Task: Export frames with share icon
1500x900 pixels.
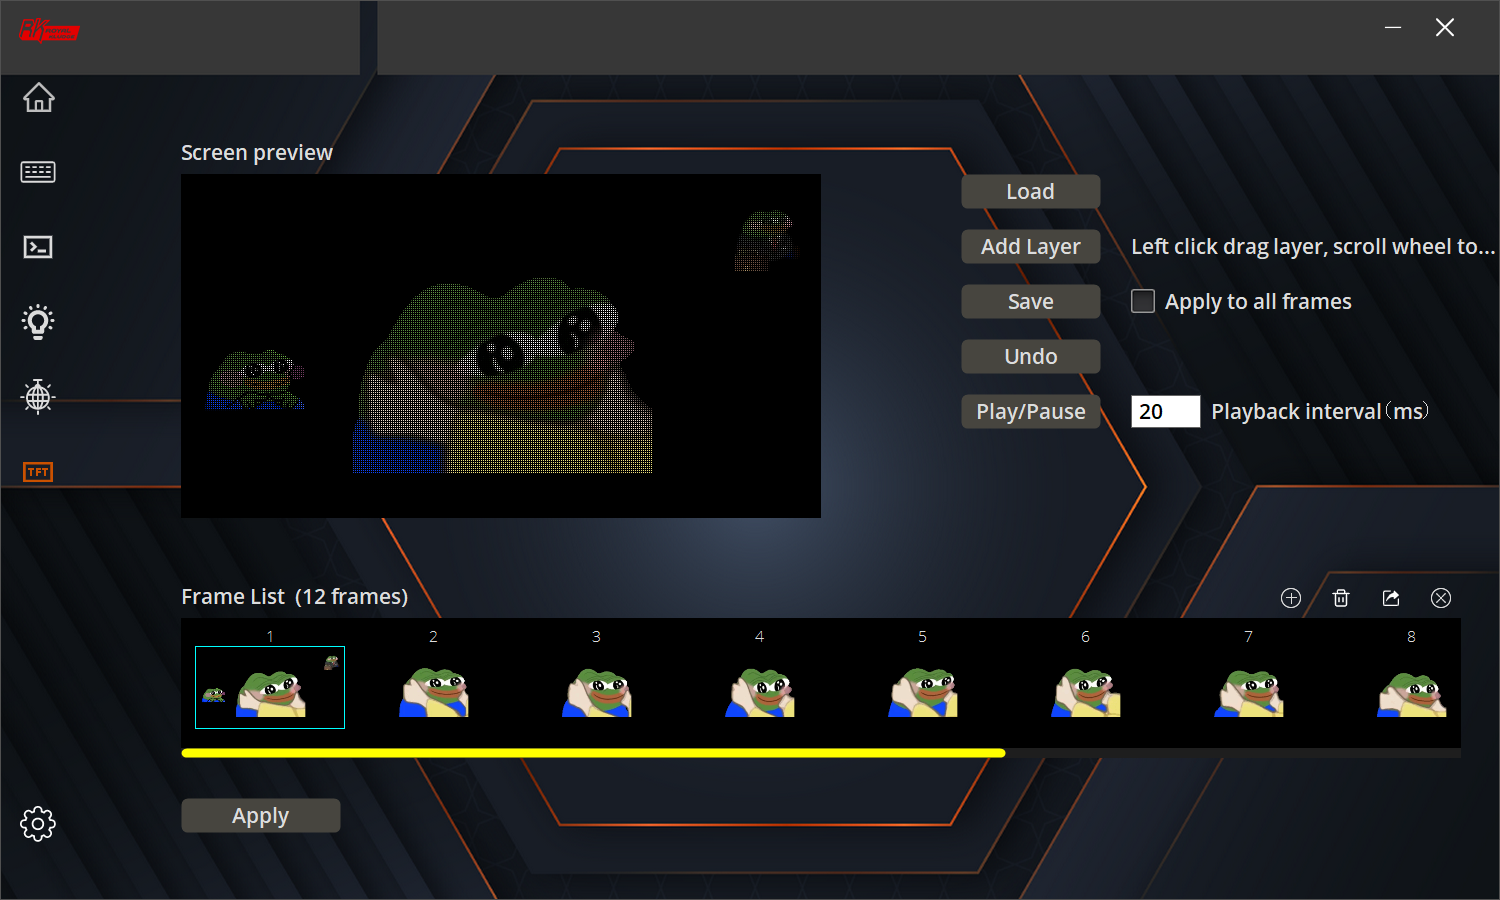Action: point(1391,598)
